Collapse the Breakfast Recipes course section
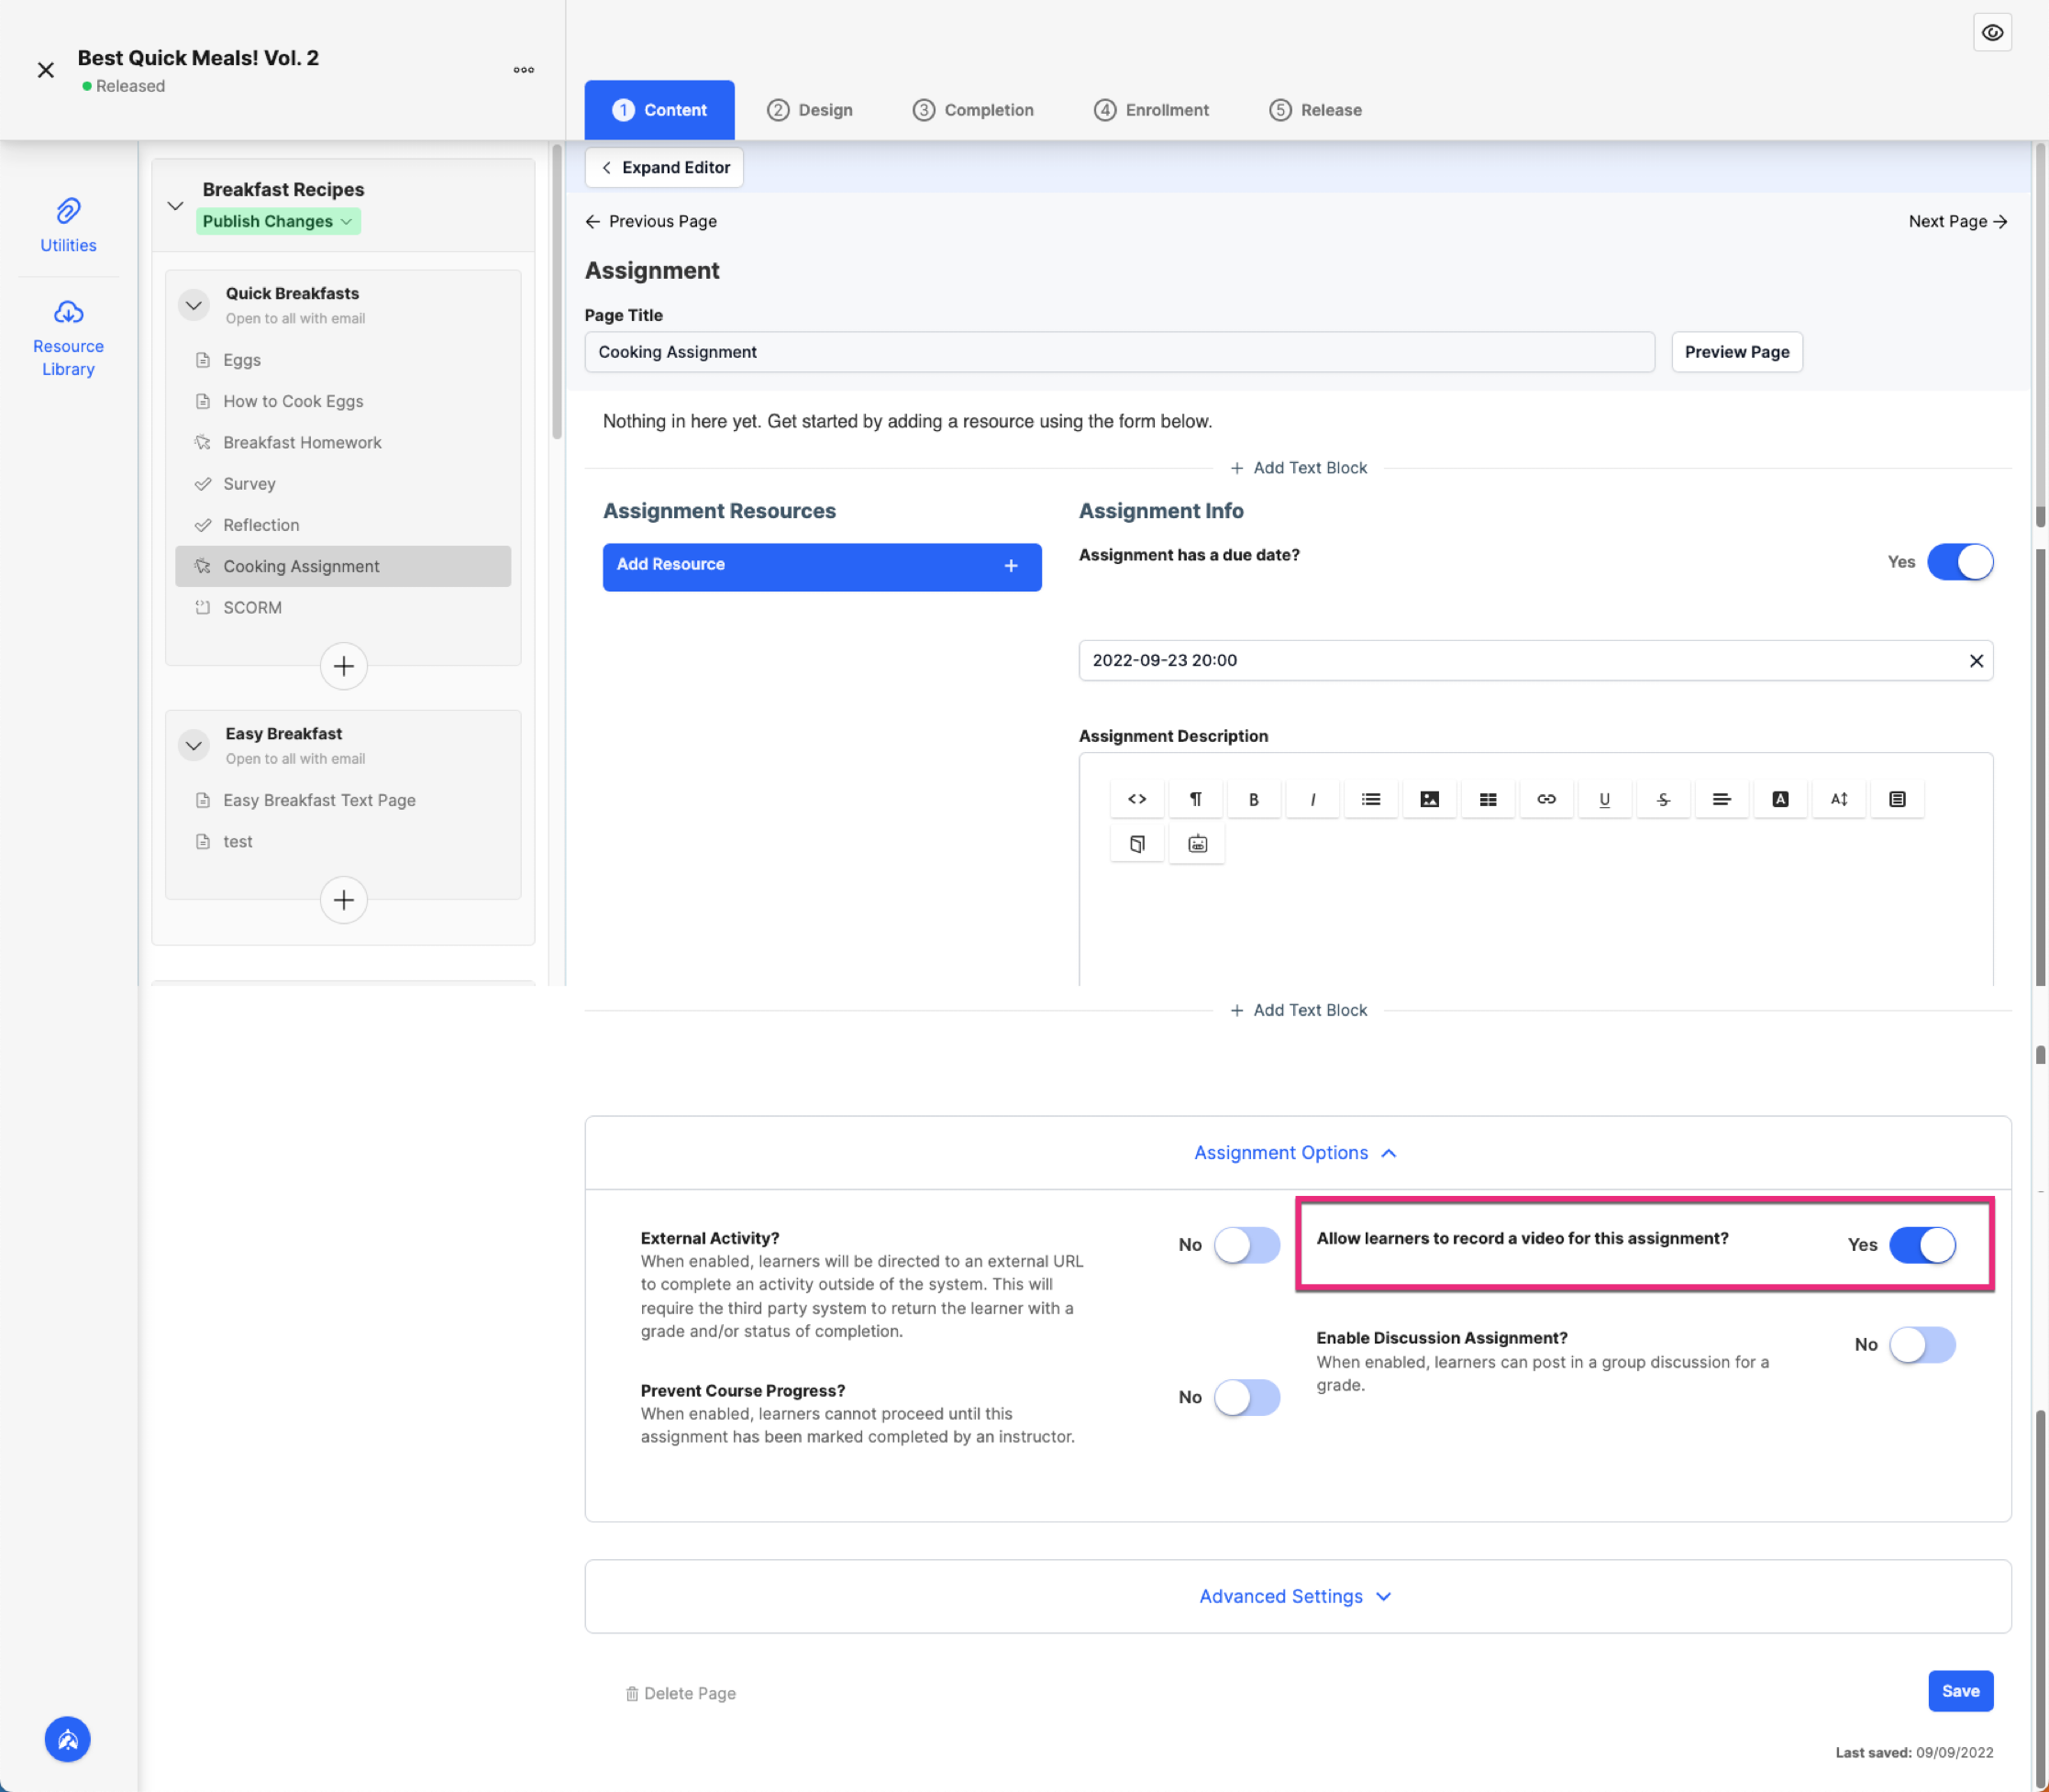This screenshot has height=1792, width=2049. (x=175, y=205)
